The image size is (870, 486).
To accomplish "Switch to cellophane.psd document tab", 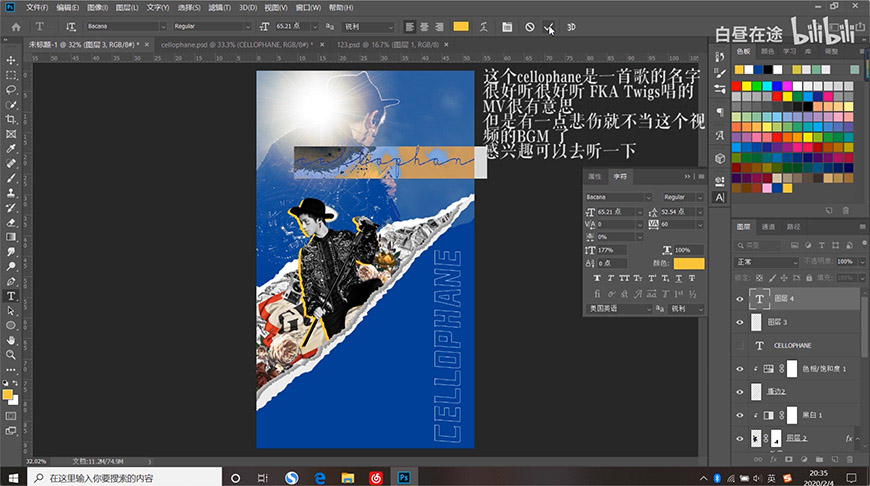I will 237,45.
